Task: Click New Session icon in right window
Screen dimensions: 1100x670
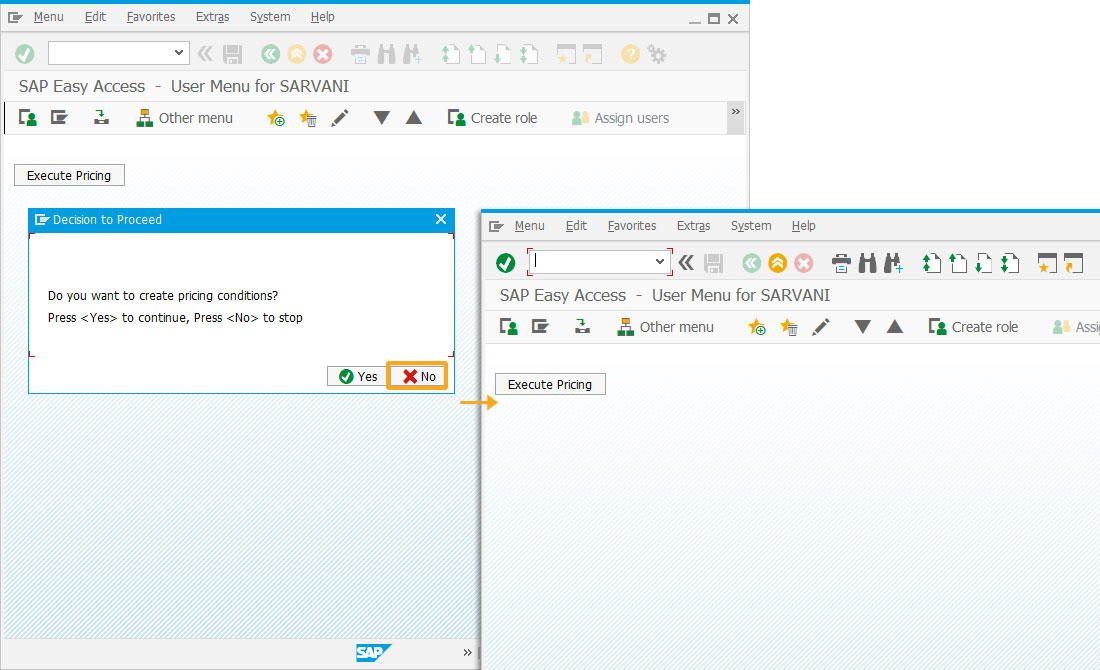Action: coord(1047,263)
